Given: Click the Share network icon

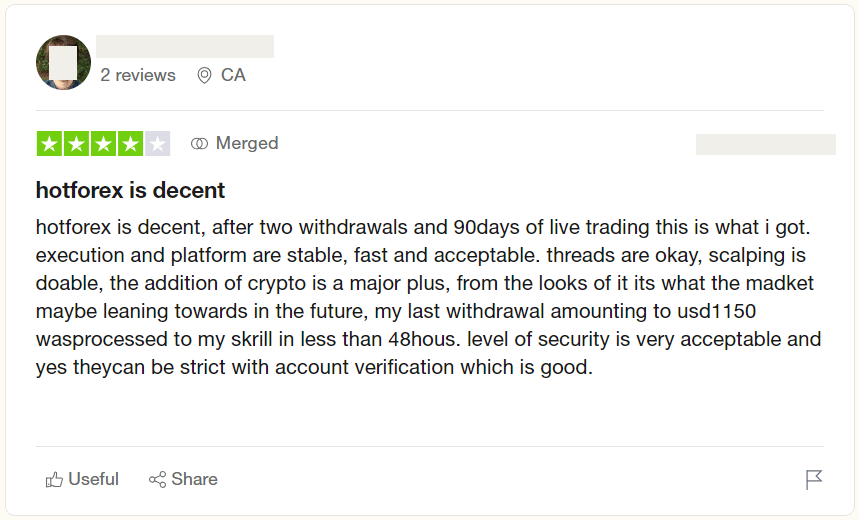Looking at the screenshot, I should pos(157,480).
